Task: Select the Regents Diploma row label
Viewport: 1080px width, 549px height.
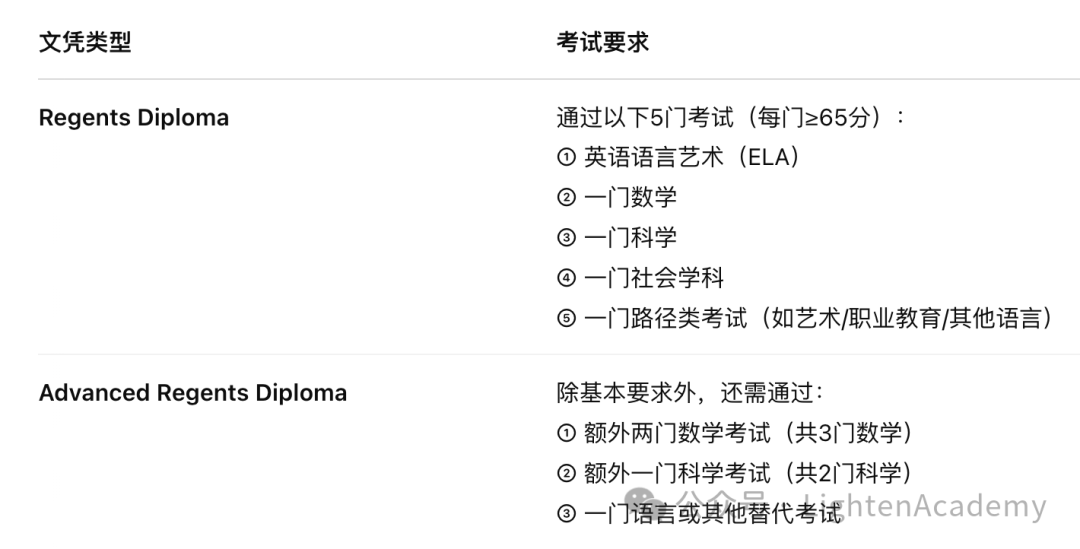Action: pos(134,118)
